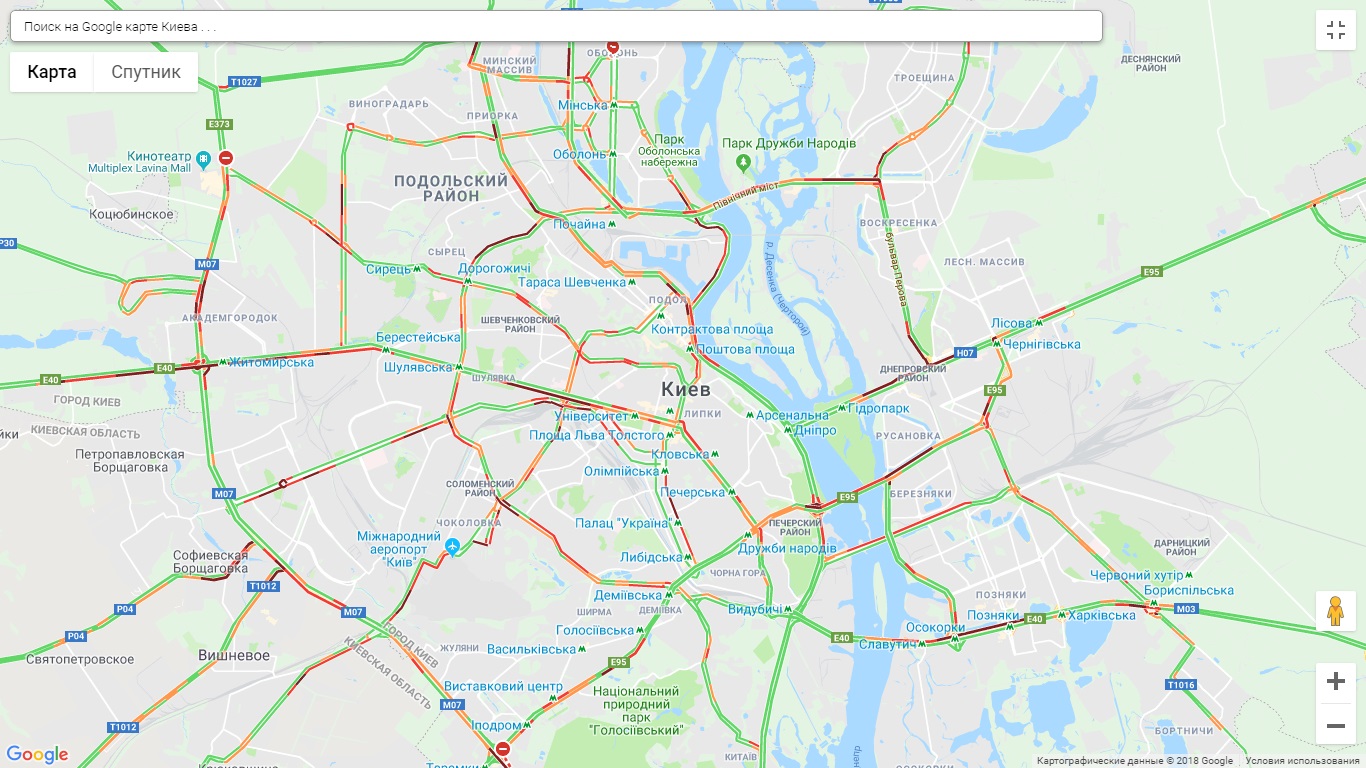
Task: Exit fullscreen map view
Action: tap(1336, 30)
